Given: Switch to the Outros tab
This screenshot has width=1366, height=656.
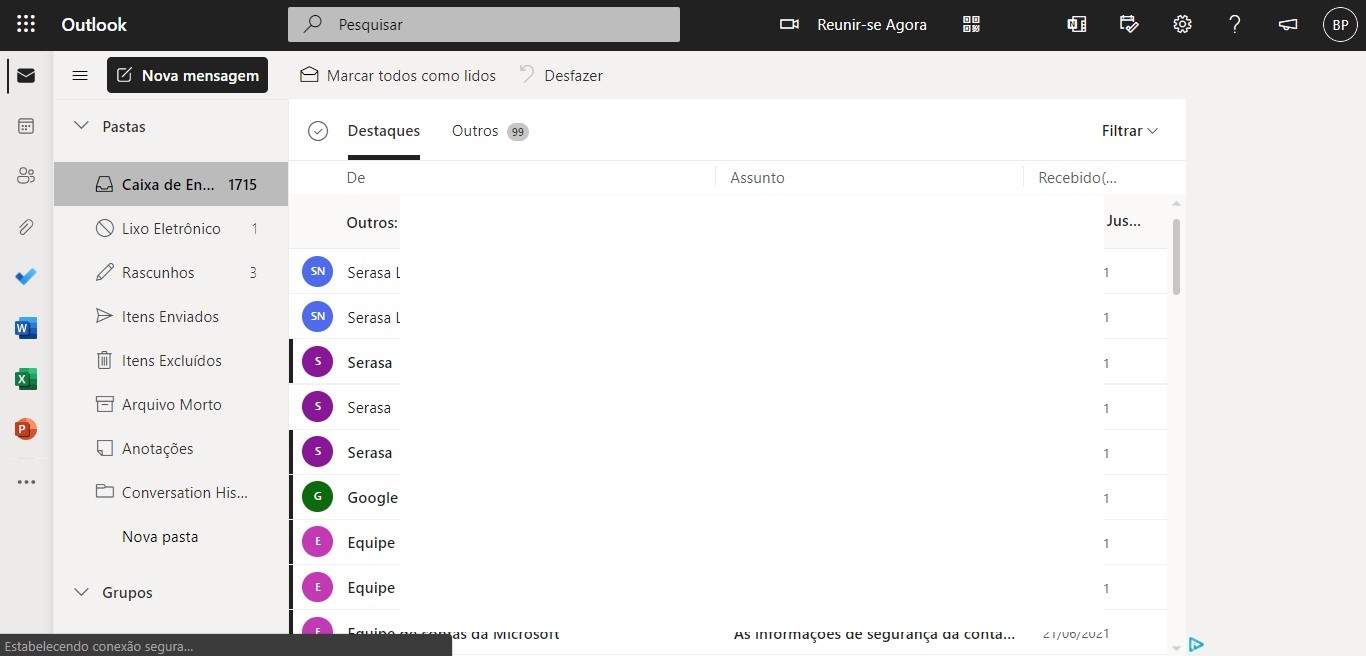Looking at the screenshot, I should (490, 131).
